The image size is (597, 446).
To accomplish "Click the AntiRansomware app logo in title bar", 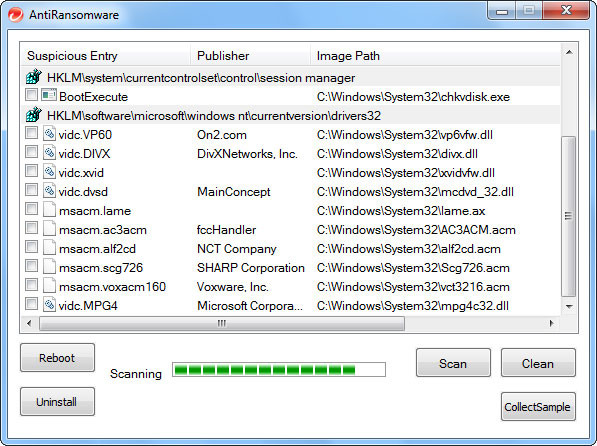I will (16, 15).
